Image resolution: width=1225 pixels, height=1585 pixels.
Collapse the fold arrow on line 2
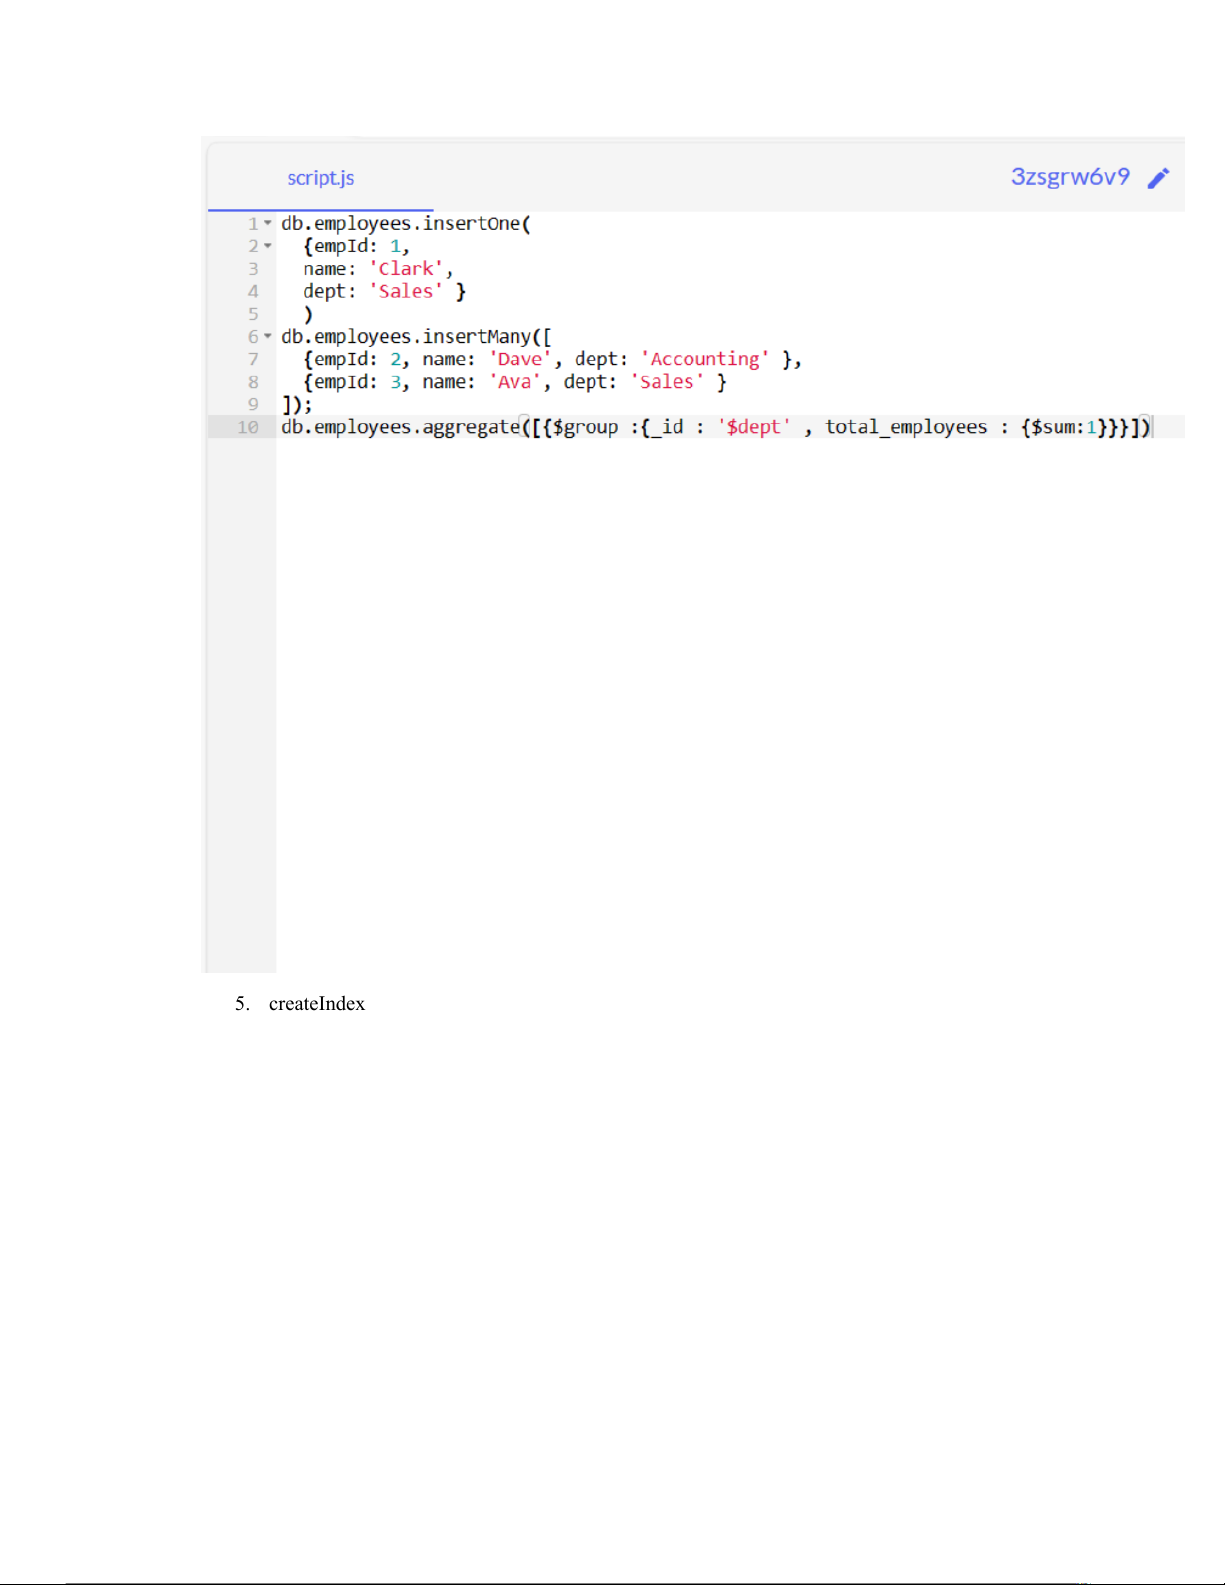click(268, 246)
